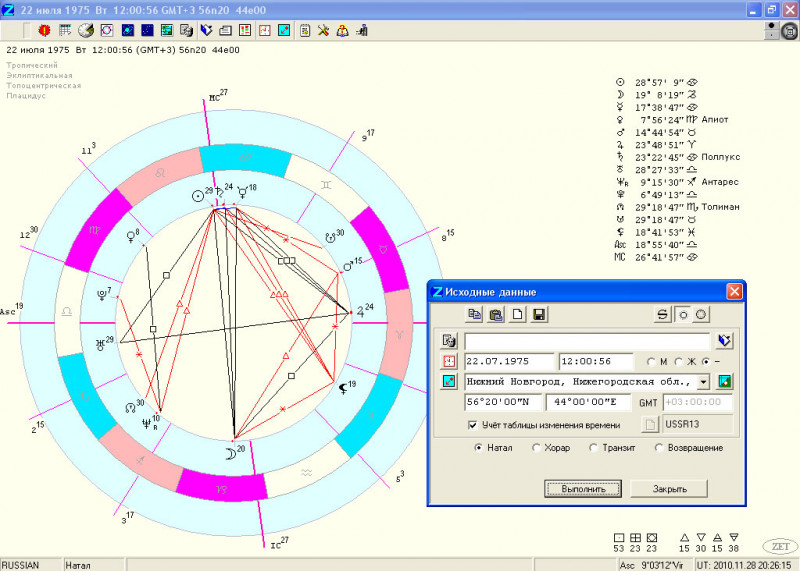Click the pie-chart disk icon in toolbar
This screenshot has height=571, width=800.
click(86, 31)
